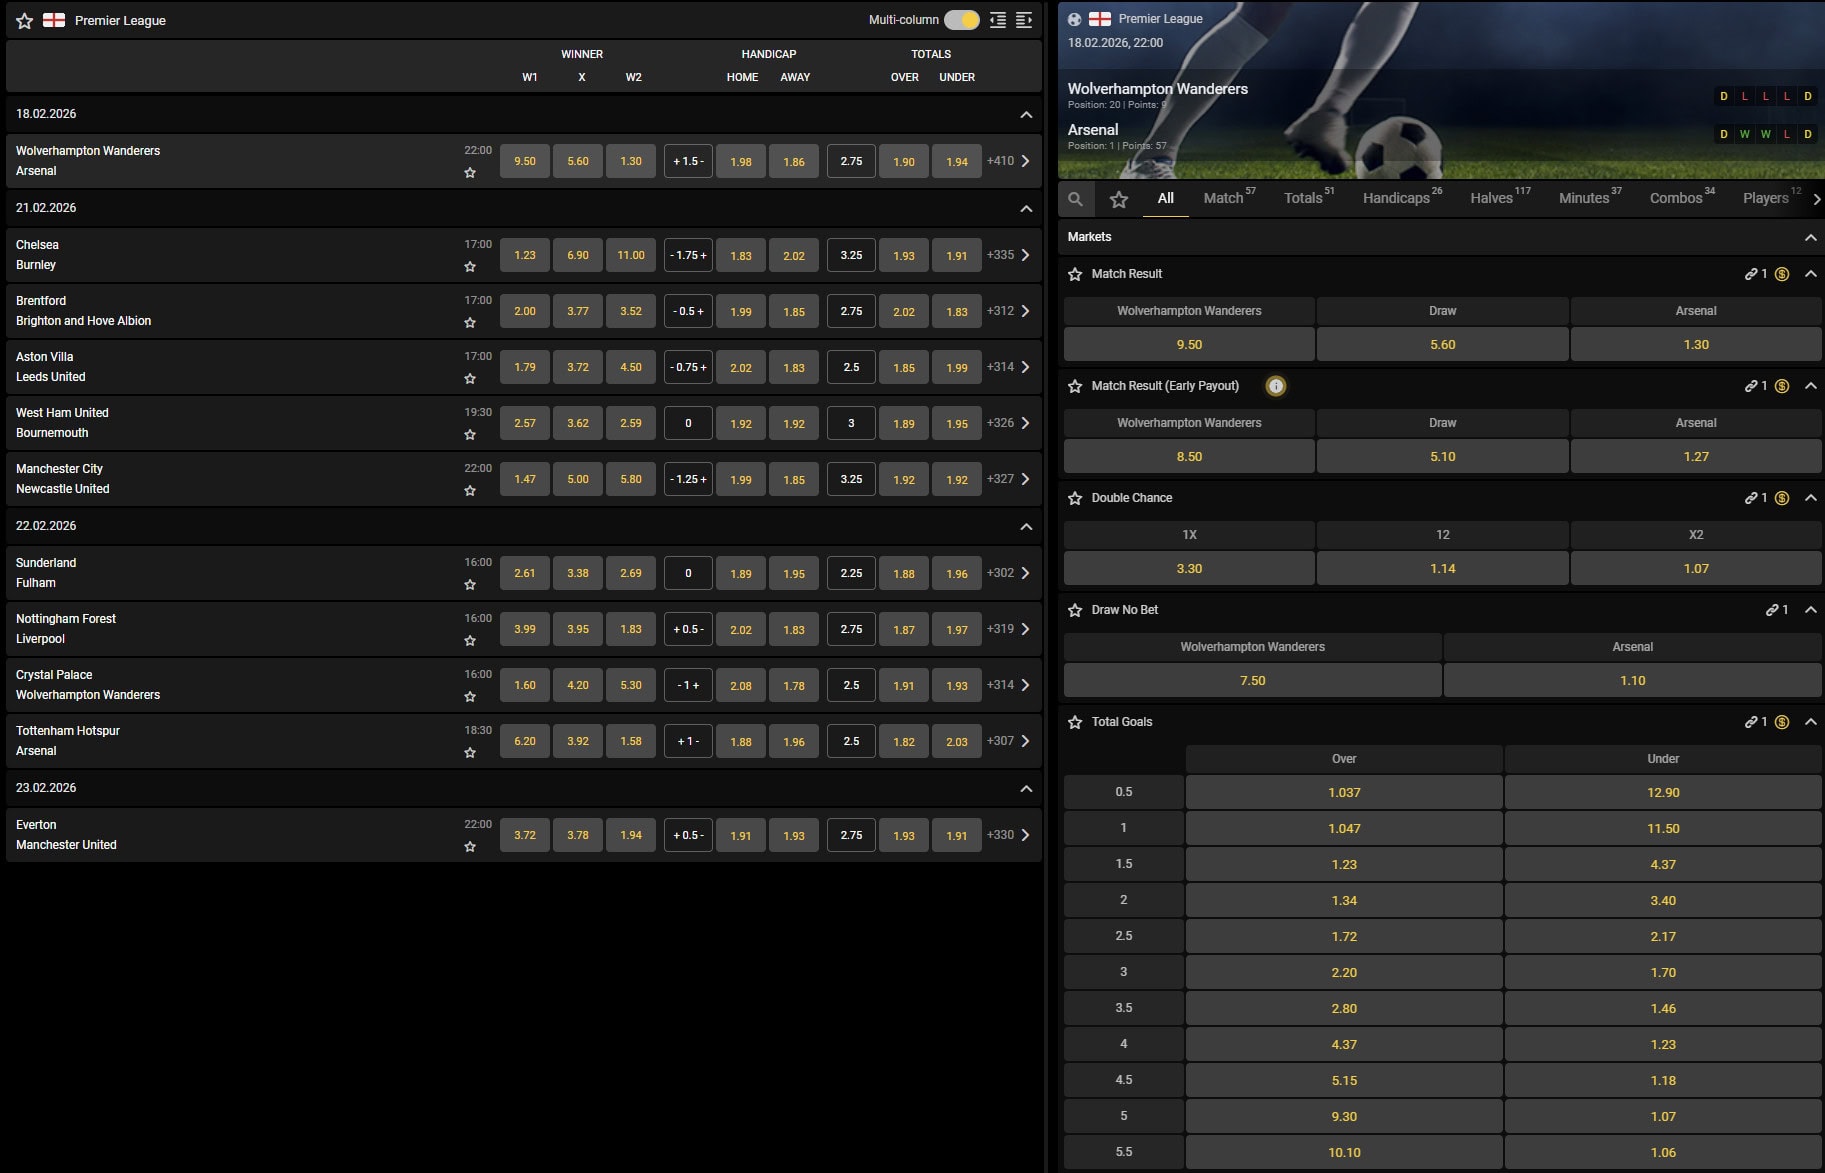Select Arsenal 1.30 in Match Result
Screen dimensions: 1825x1173
click(1696, 344)
